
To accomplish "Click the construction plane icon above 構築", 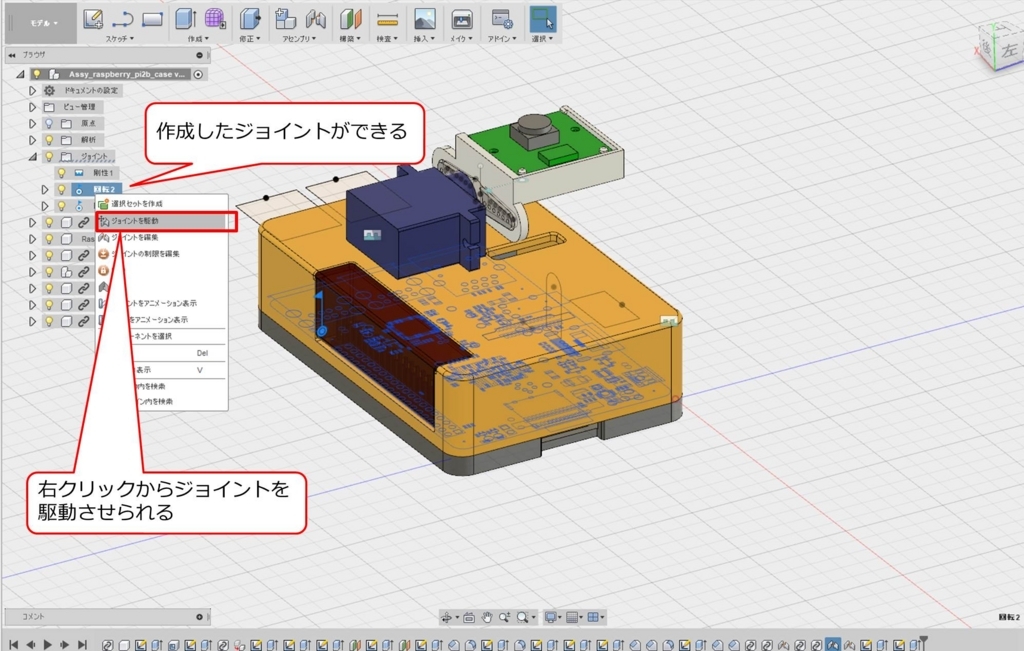I will (351, 19).
